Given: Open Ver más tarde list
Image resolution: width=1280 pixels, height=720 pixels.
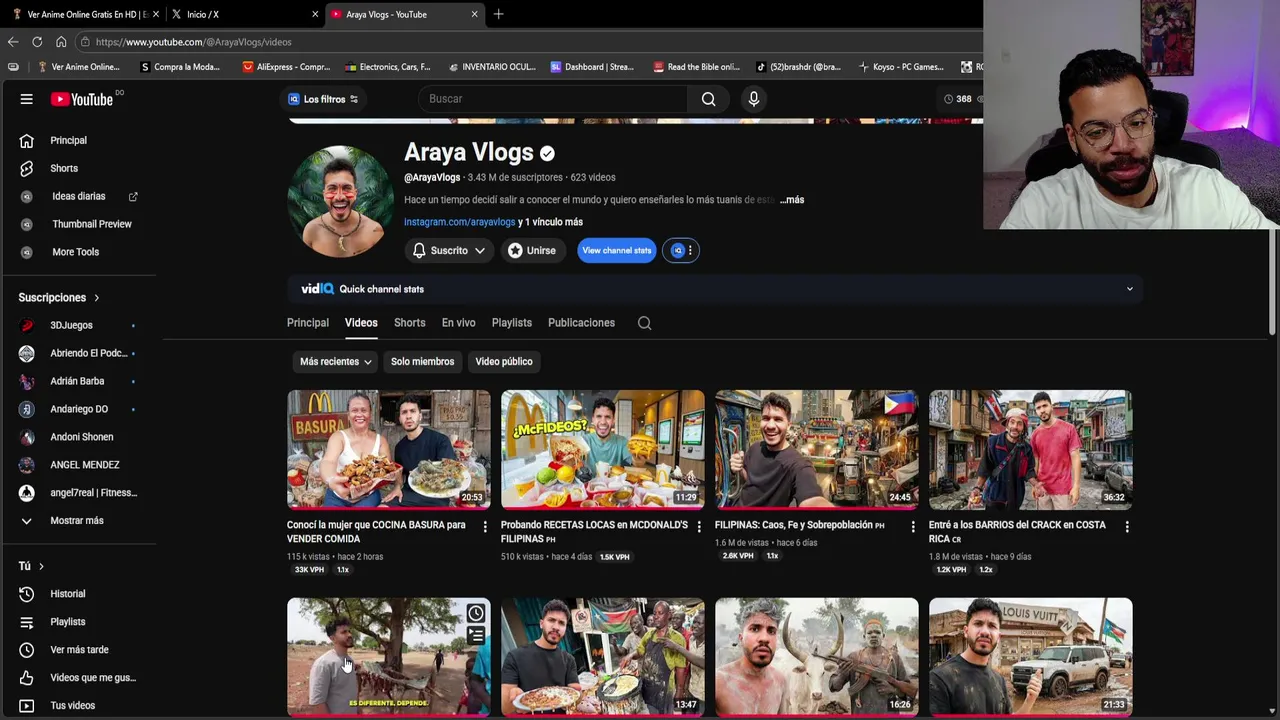Looking at the screenshot, I should pyautogui.click(x=78, y=650).
